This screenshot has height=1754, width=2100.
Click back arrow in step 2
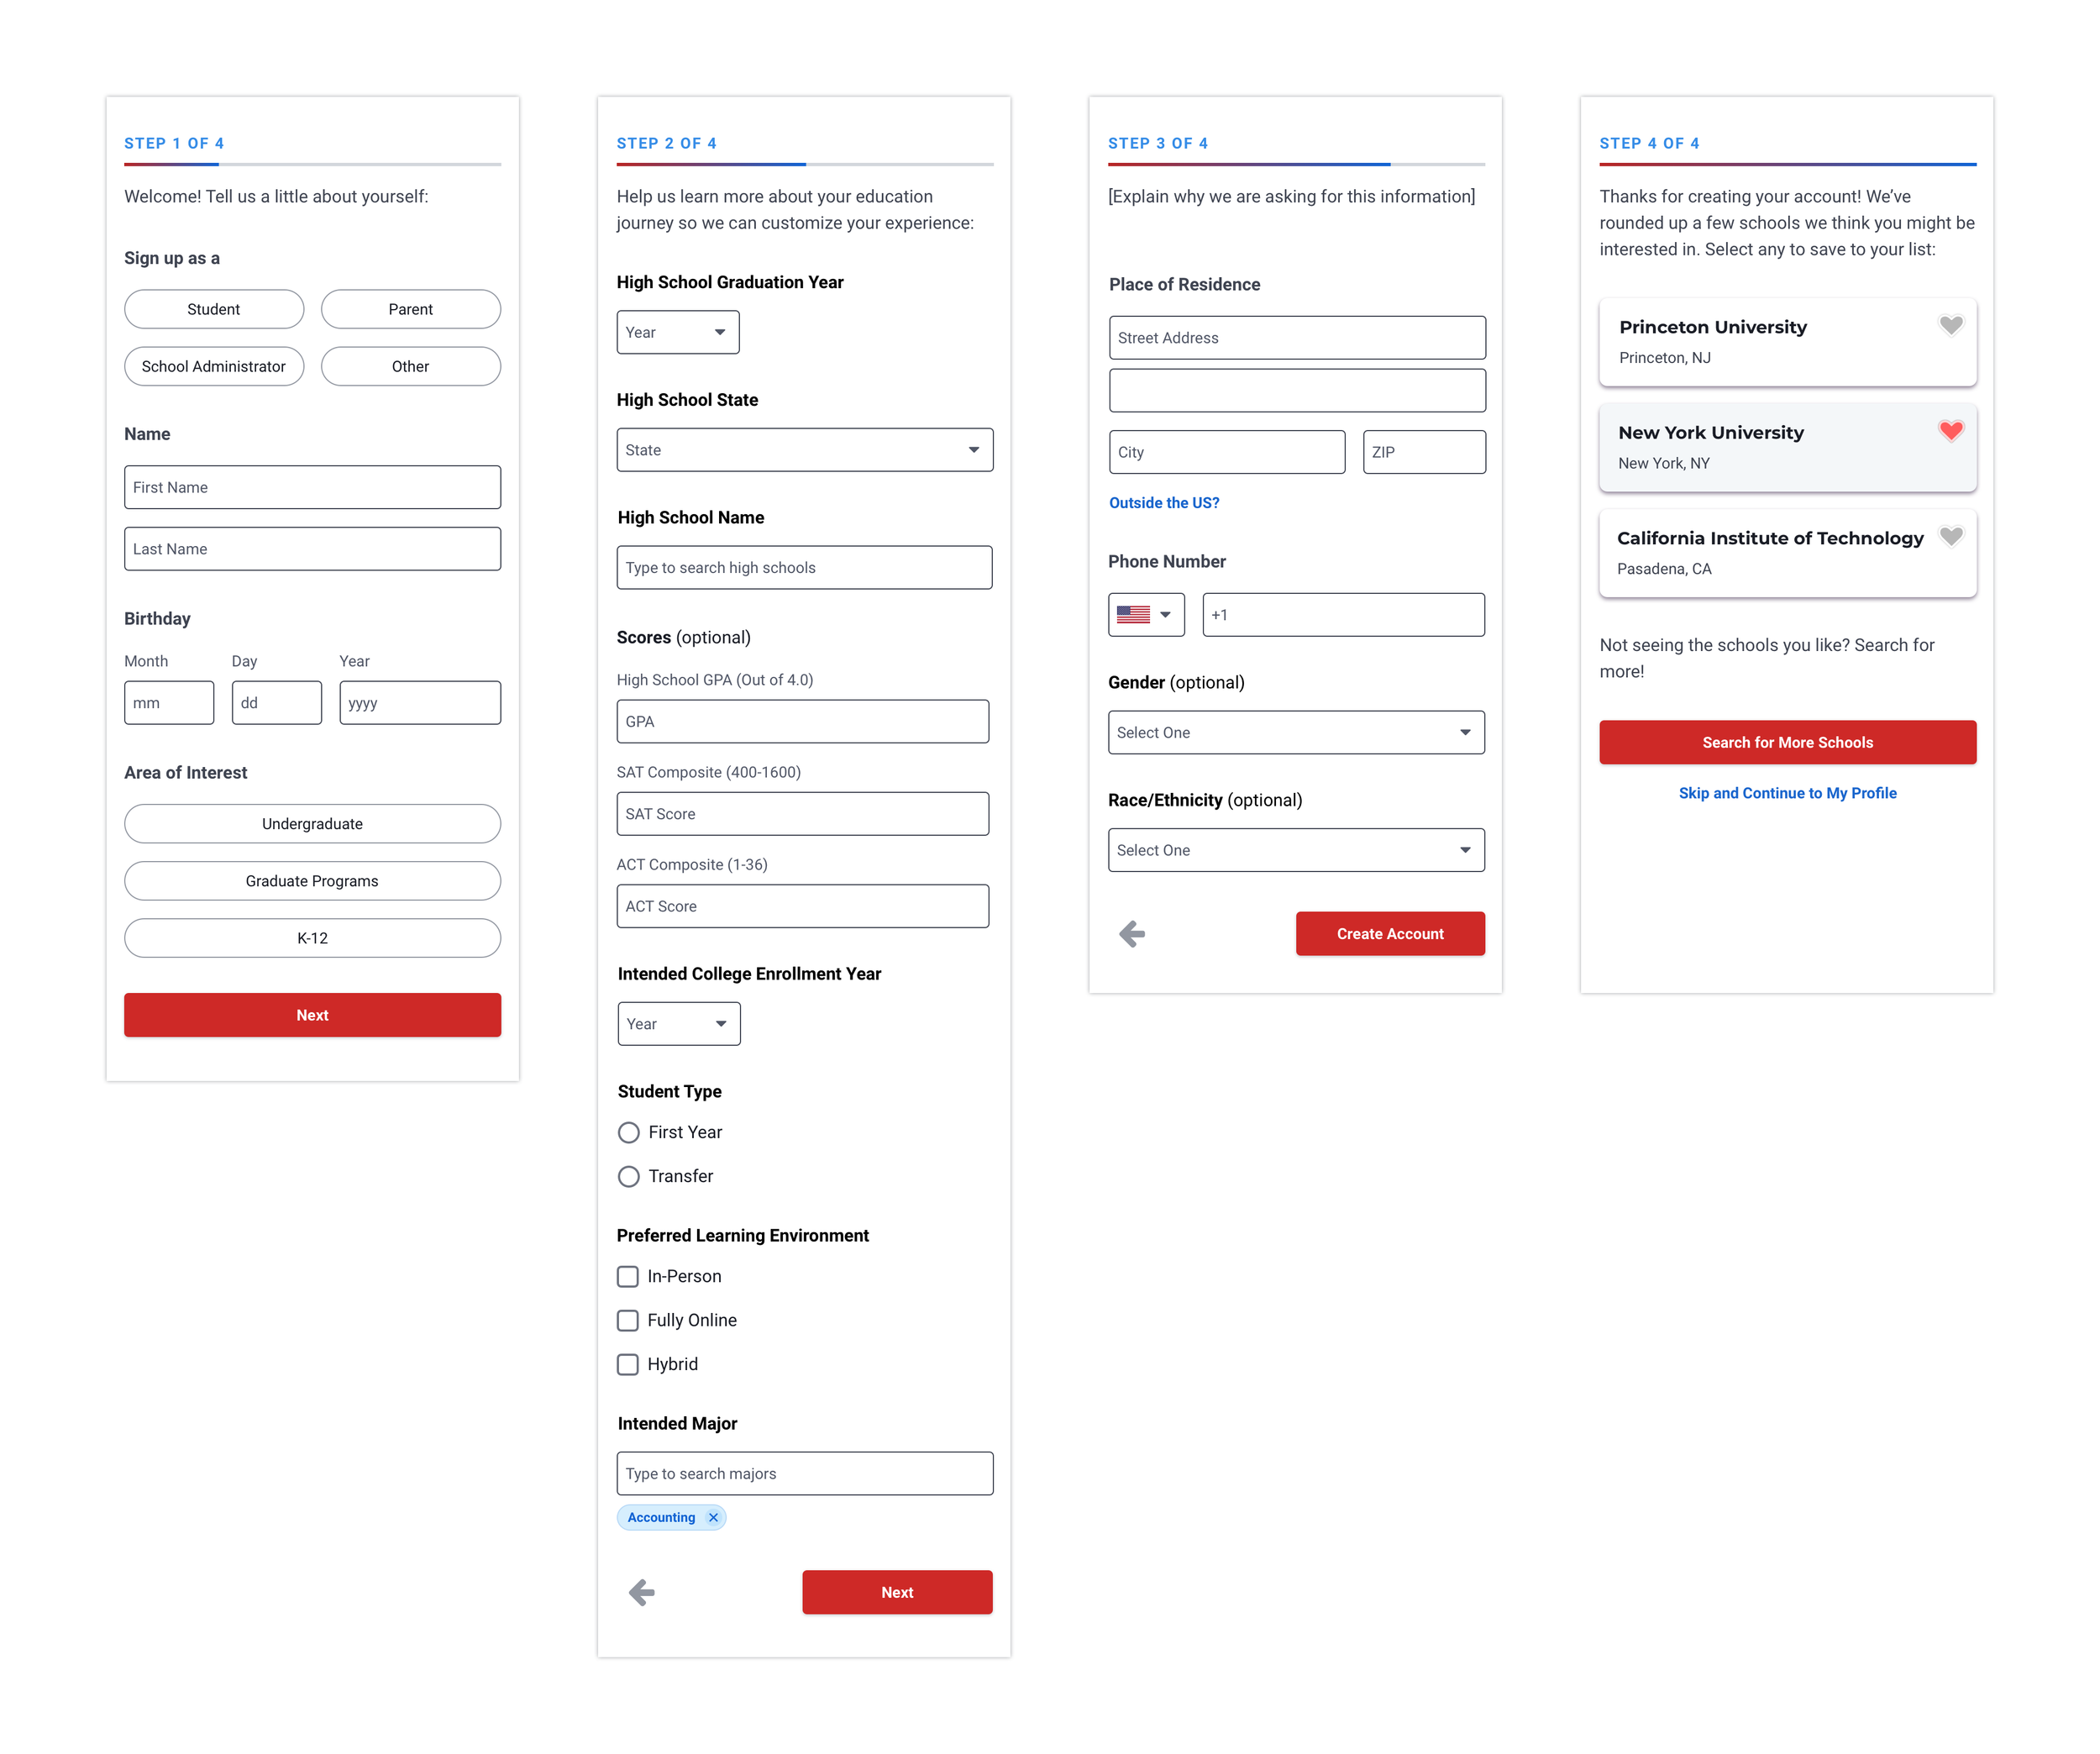click(642, 1592)
